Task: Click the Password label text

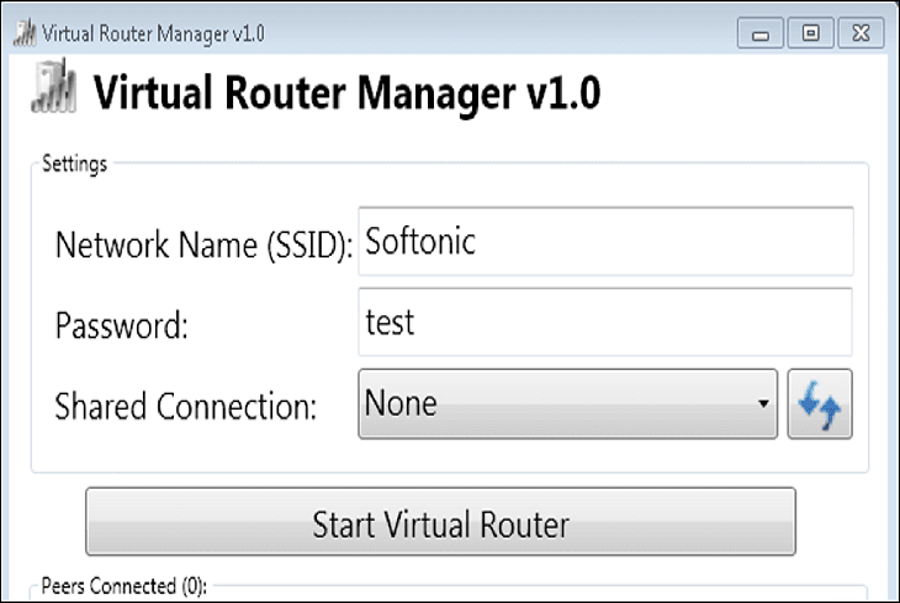Action: 121,325
